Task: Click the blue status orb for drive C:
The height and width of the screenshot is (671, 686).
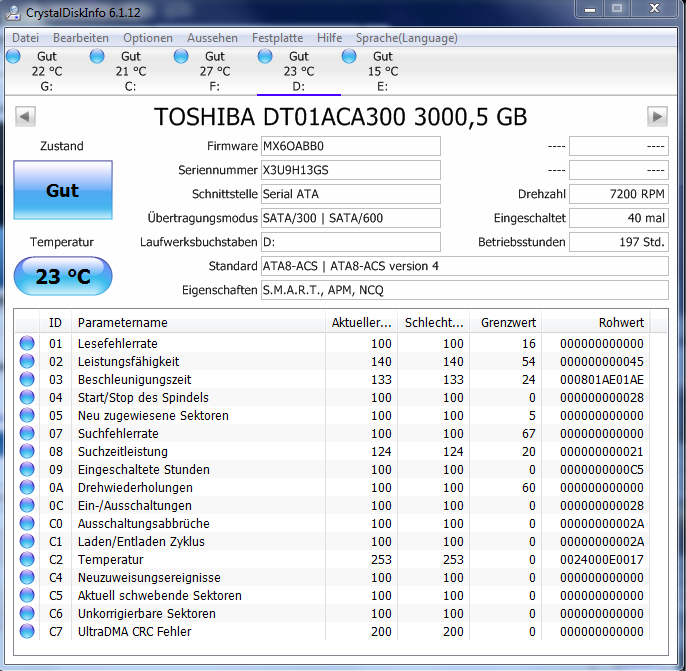Action: pyautogui.click(x=97, y=56)
